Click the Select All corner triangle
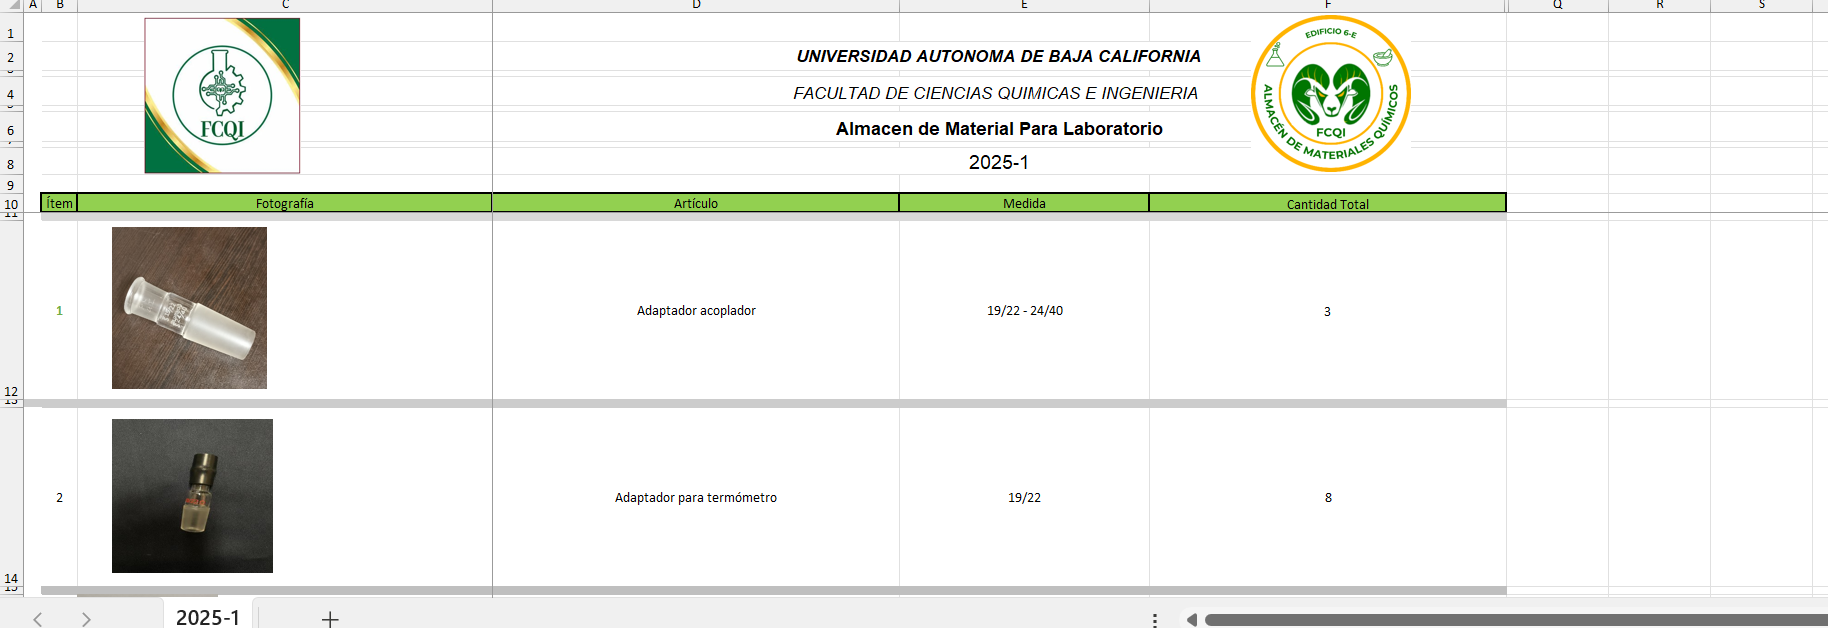The height and width of the screenshot is (628, 1828). coord(12,5)
